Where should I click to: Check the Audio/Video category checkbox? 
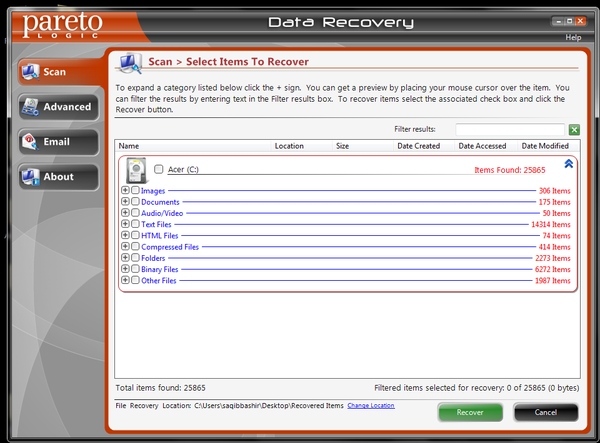[135, 212]
